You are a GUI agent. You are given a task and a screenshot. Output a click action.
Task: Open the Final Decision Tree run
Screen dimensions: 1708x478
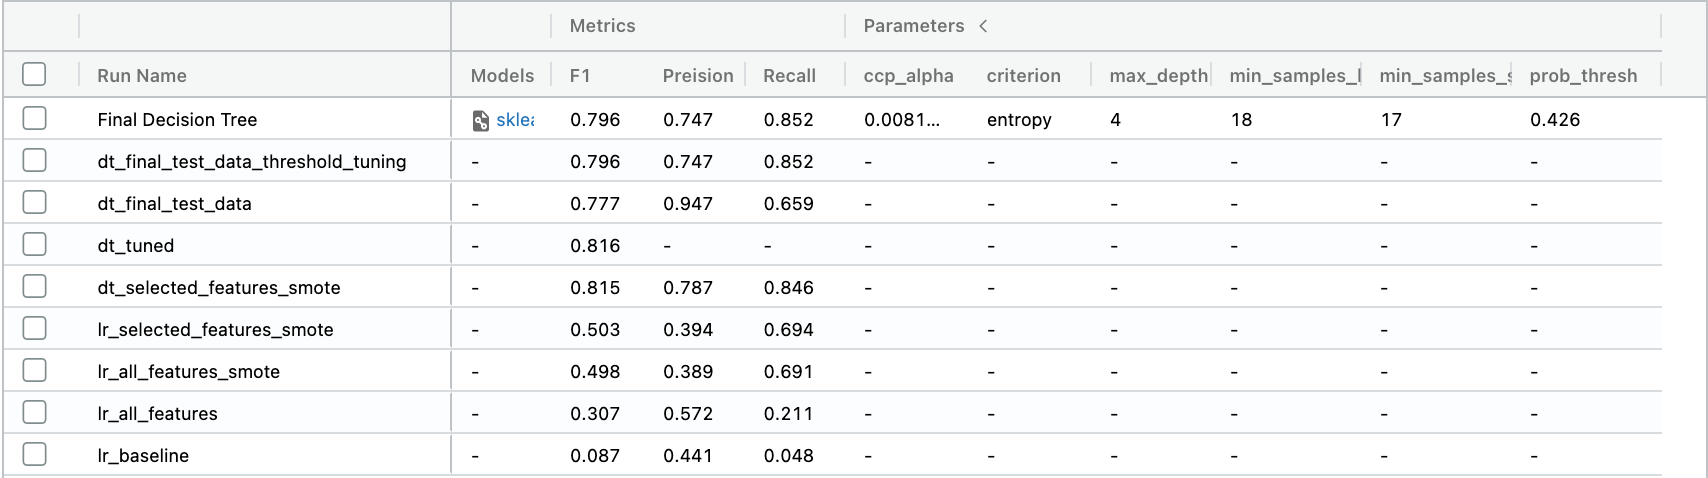pyautogui.click(x=177, y=120)
